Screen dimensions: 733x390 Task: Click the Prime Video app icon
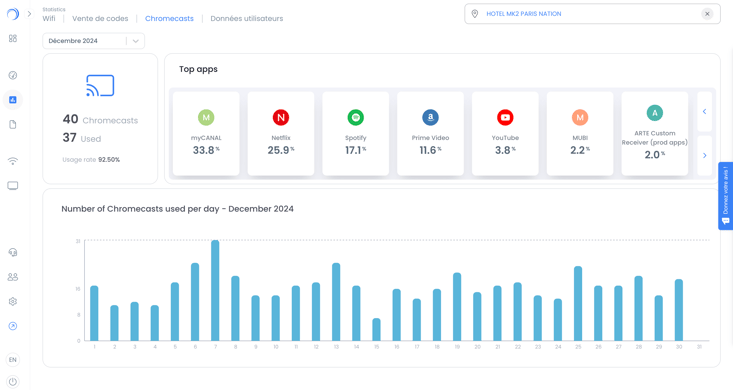pyautogui.click(x=431, y=117)
